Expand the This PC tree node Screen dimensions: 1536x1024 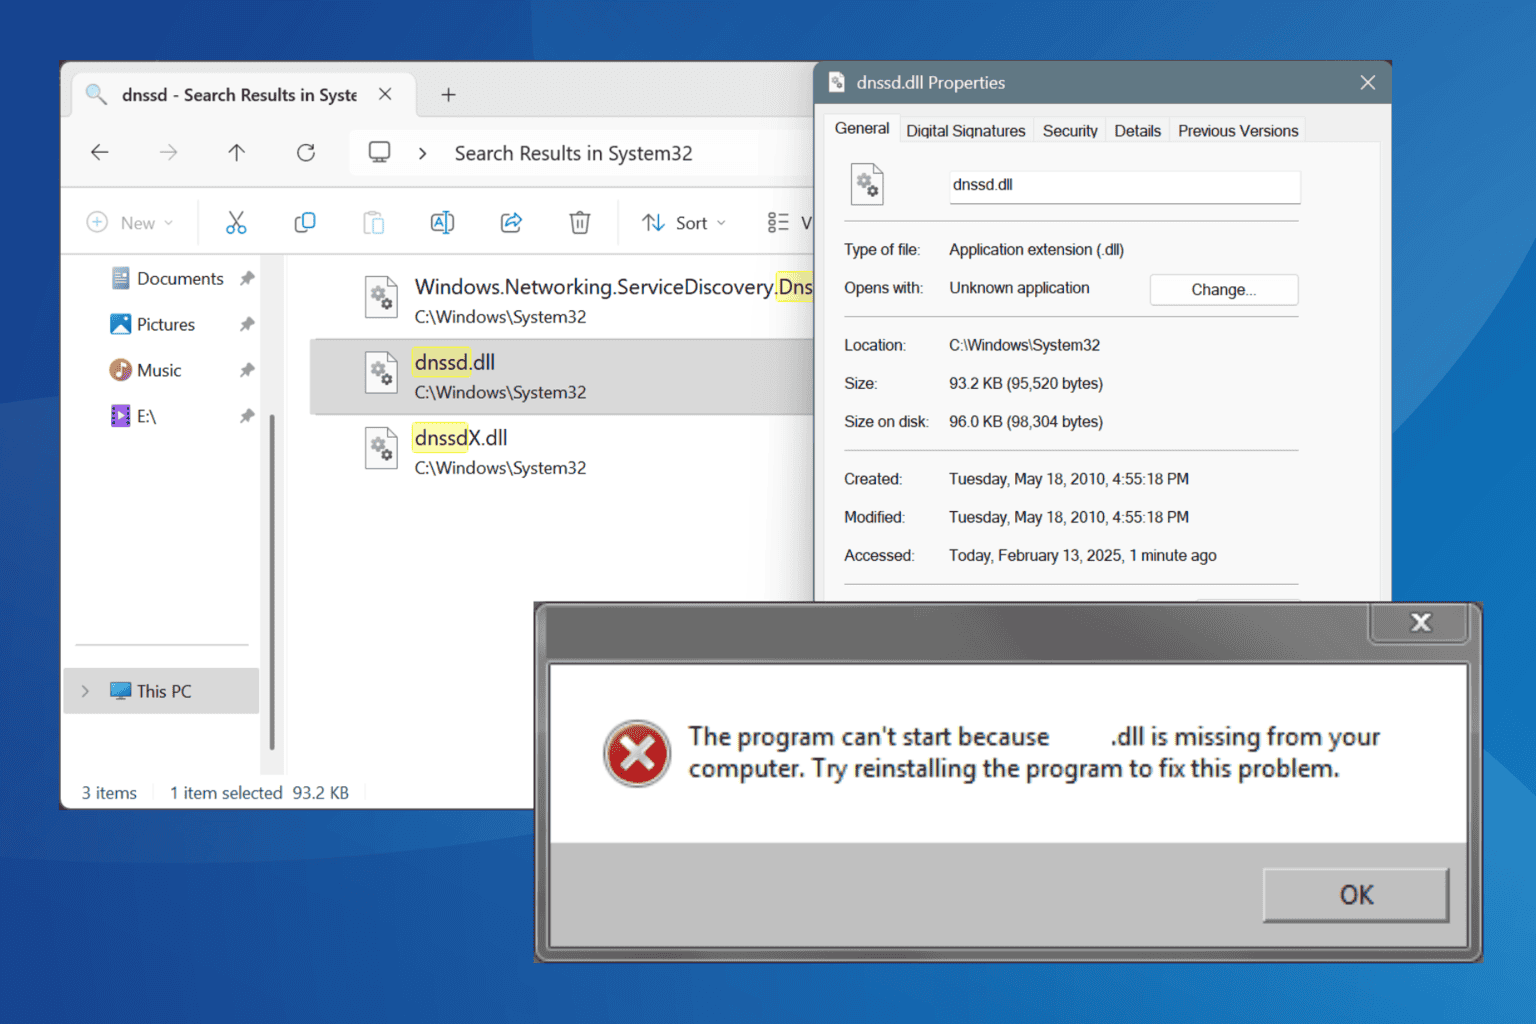[85, 691]
